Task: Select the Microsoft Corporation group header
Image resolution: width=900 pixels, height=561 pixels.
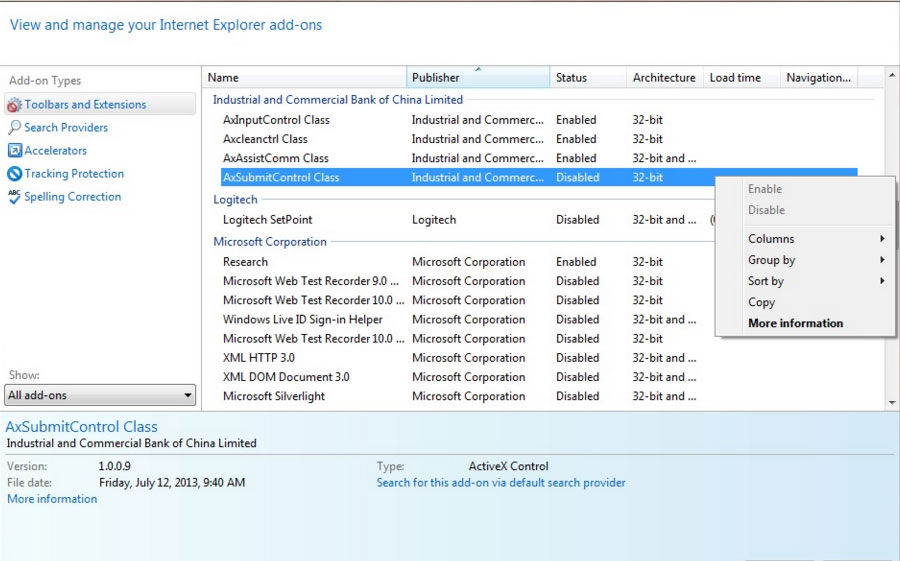Action: point(270,242)
